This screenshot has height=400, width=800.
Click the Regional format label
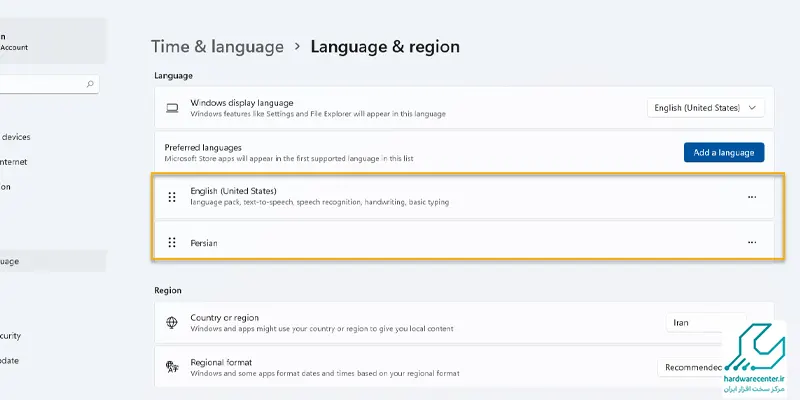(221, 362)
